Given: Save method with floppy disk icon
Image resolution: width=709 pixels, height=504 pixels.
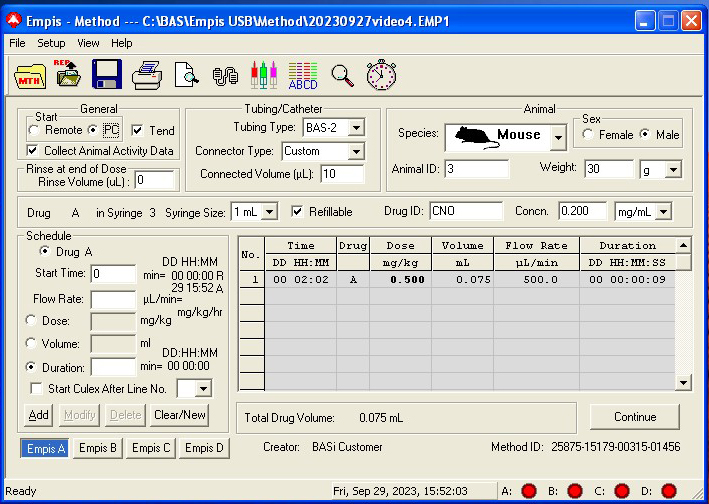Looking at the screenshot, I should 106,74.
